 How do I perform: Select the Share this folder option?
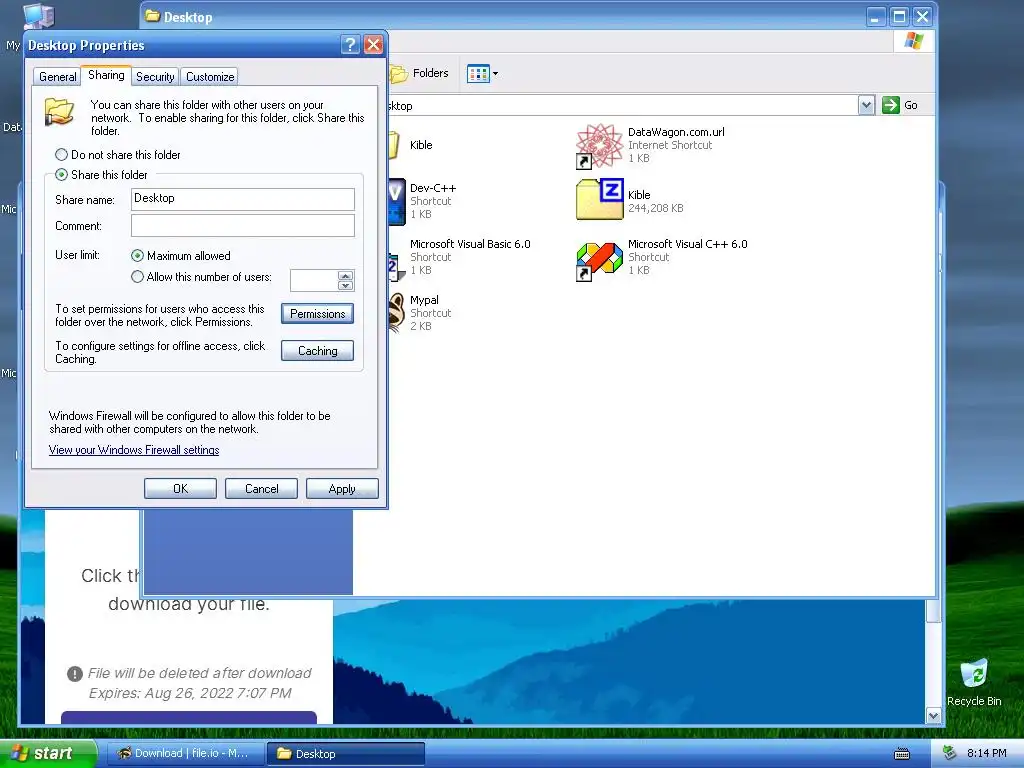pos(102,174)
